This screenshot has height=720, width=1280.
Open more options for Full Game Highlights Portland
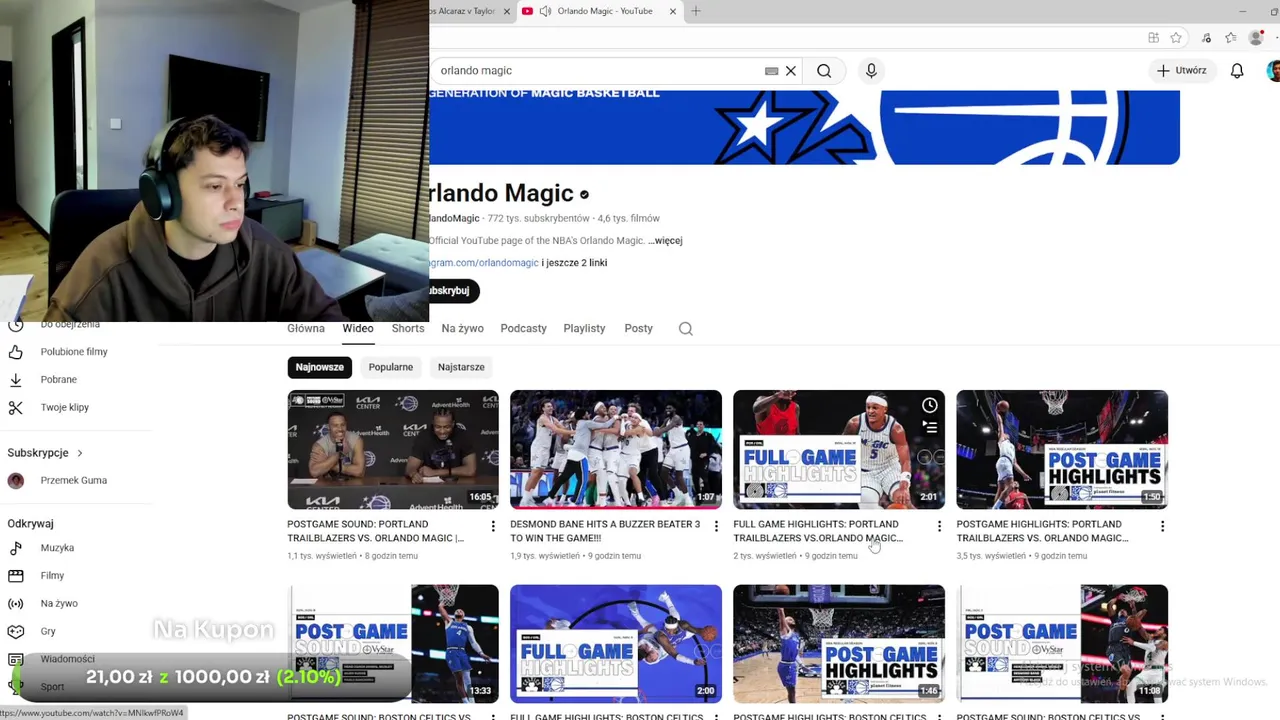point(938,526)
